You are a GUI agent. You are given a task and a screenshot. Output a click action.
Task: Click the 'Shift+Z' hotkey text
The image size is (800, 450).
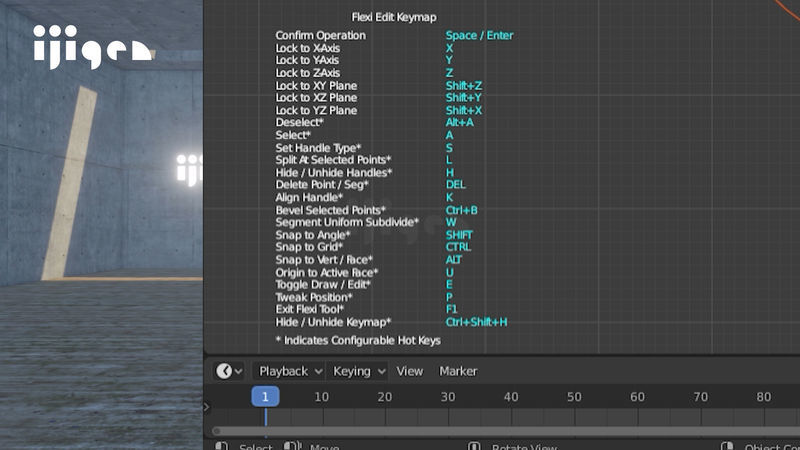463,85
